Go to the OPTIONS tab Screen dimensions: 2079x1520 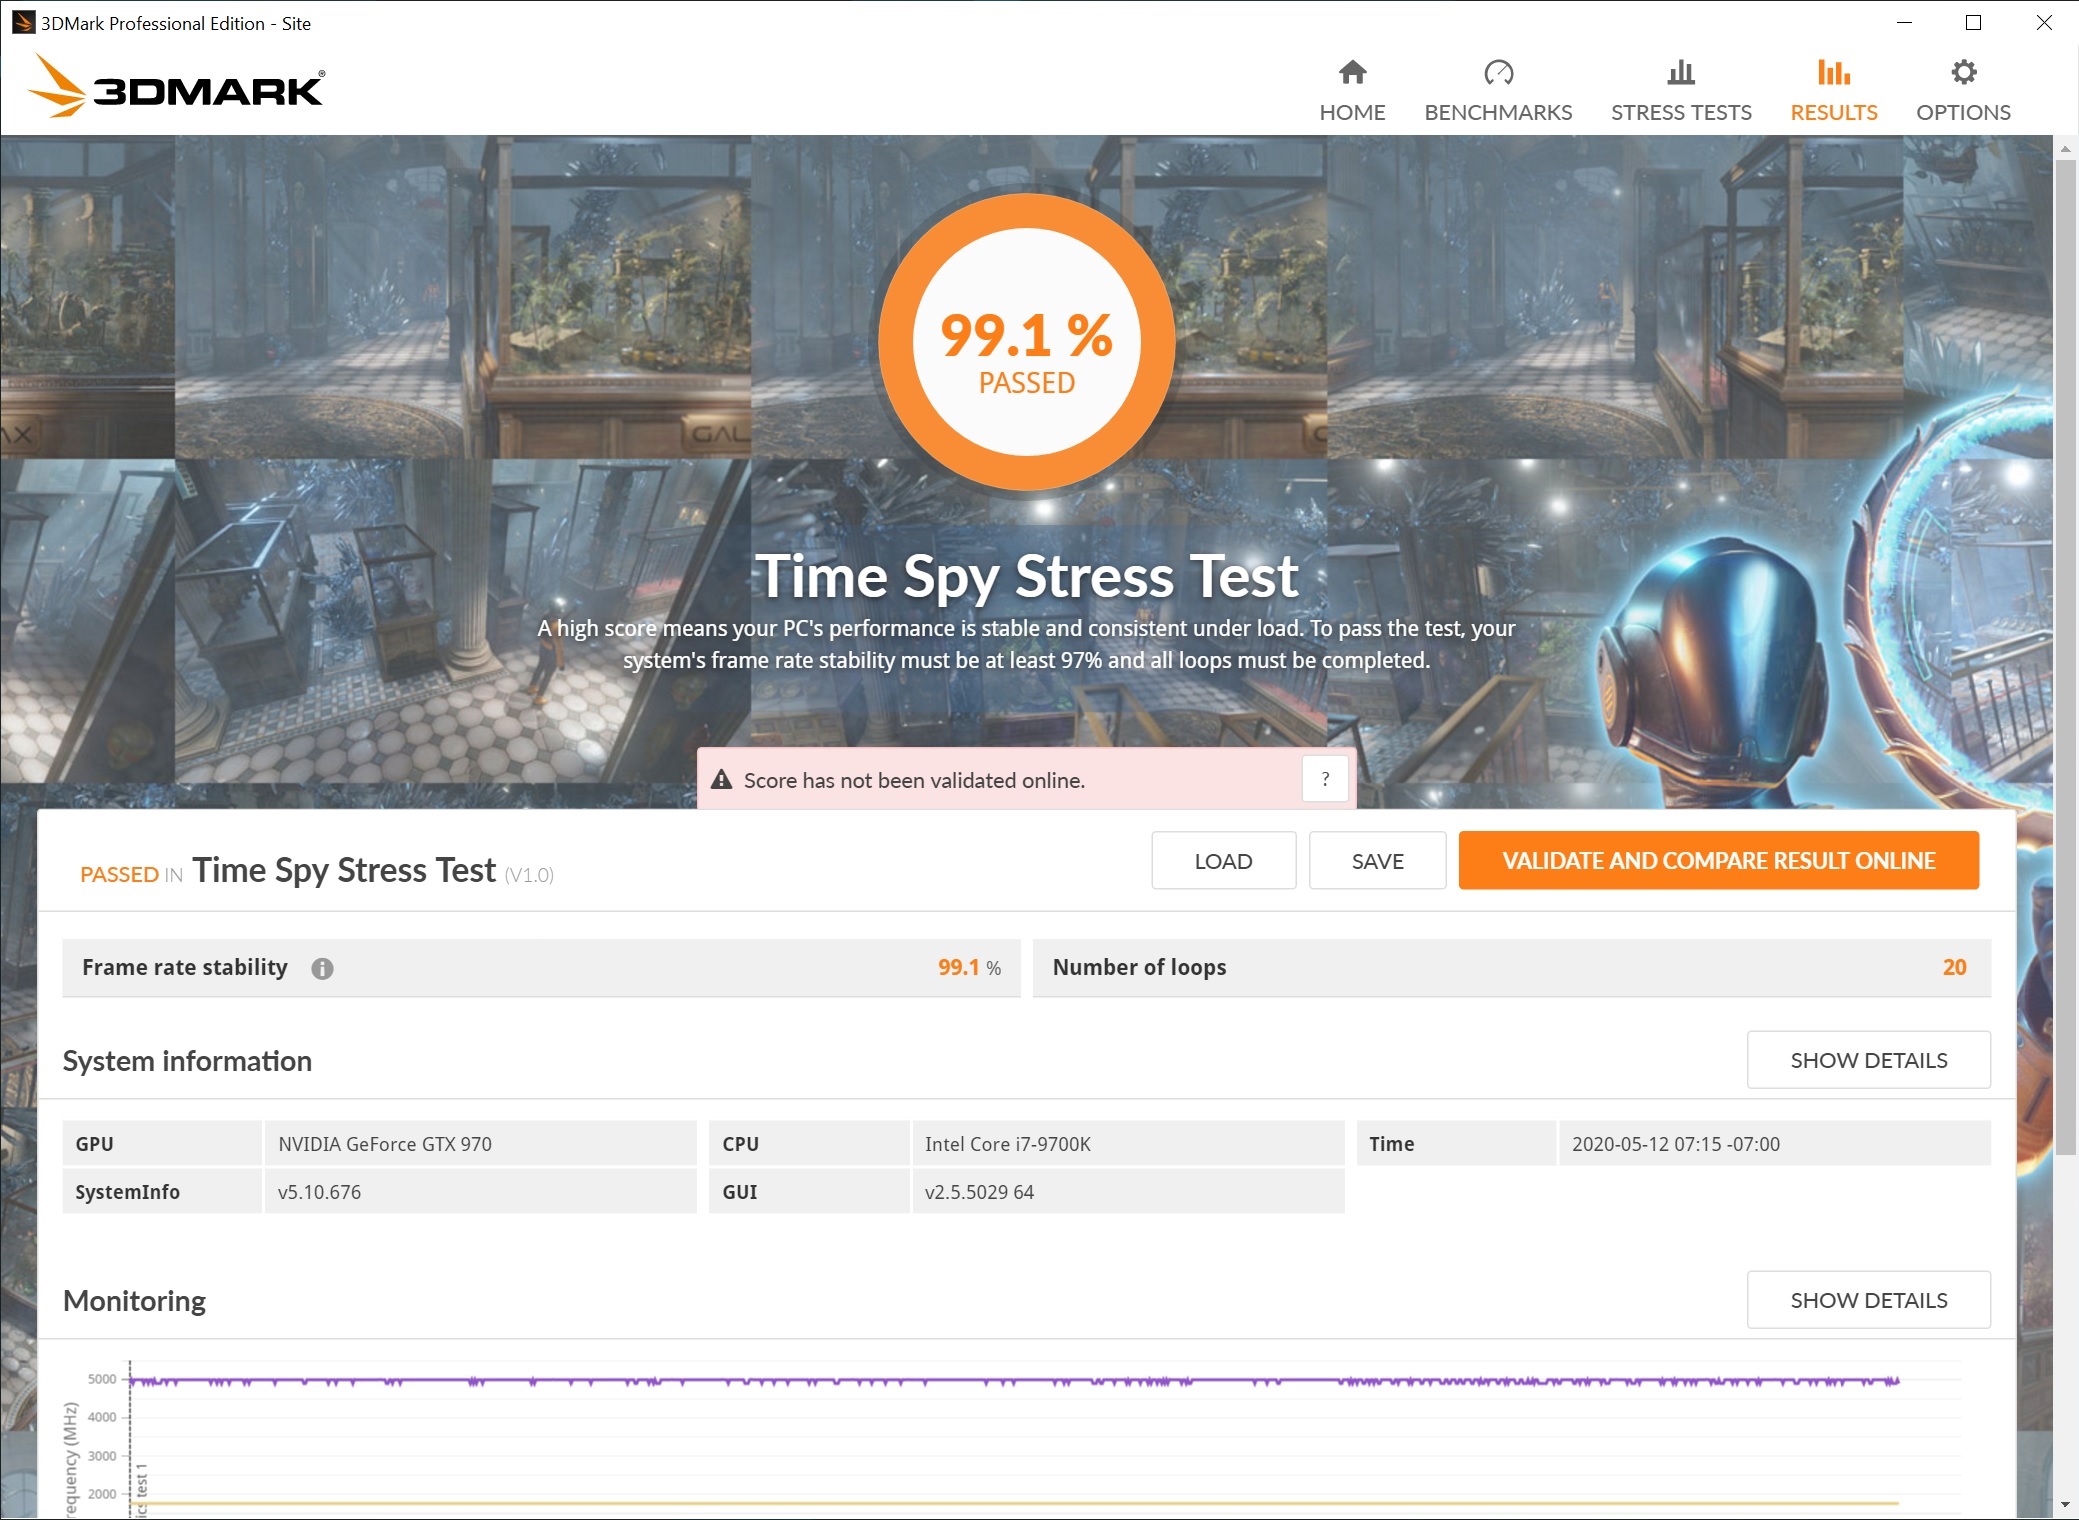click(x=1963, y=91)
